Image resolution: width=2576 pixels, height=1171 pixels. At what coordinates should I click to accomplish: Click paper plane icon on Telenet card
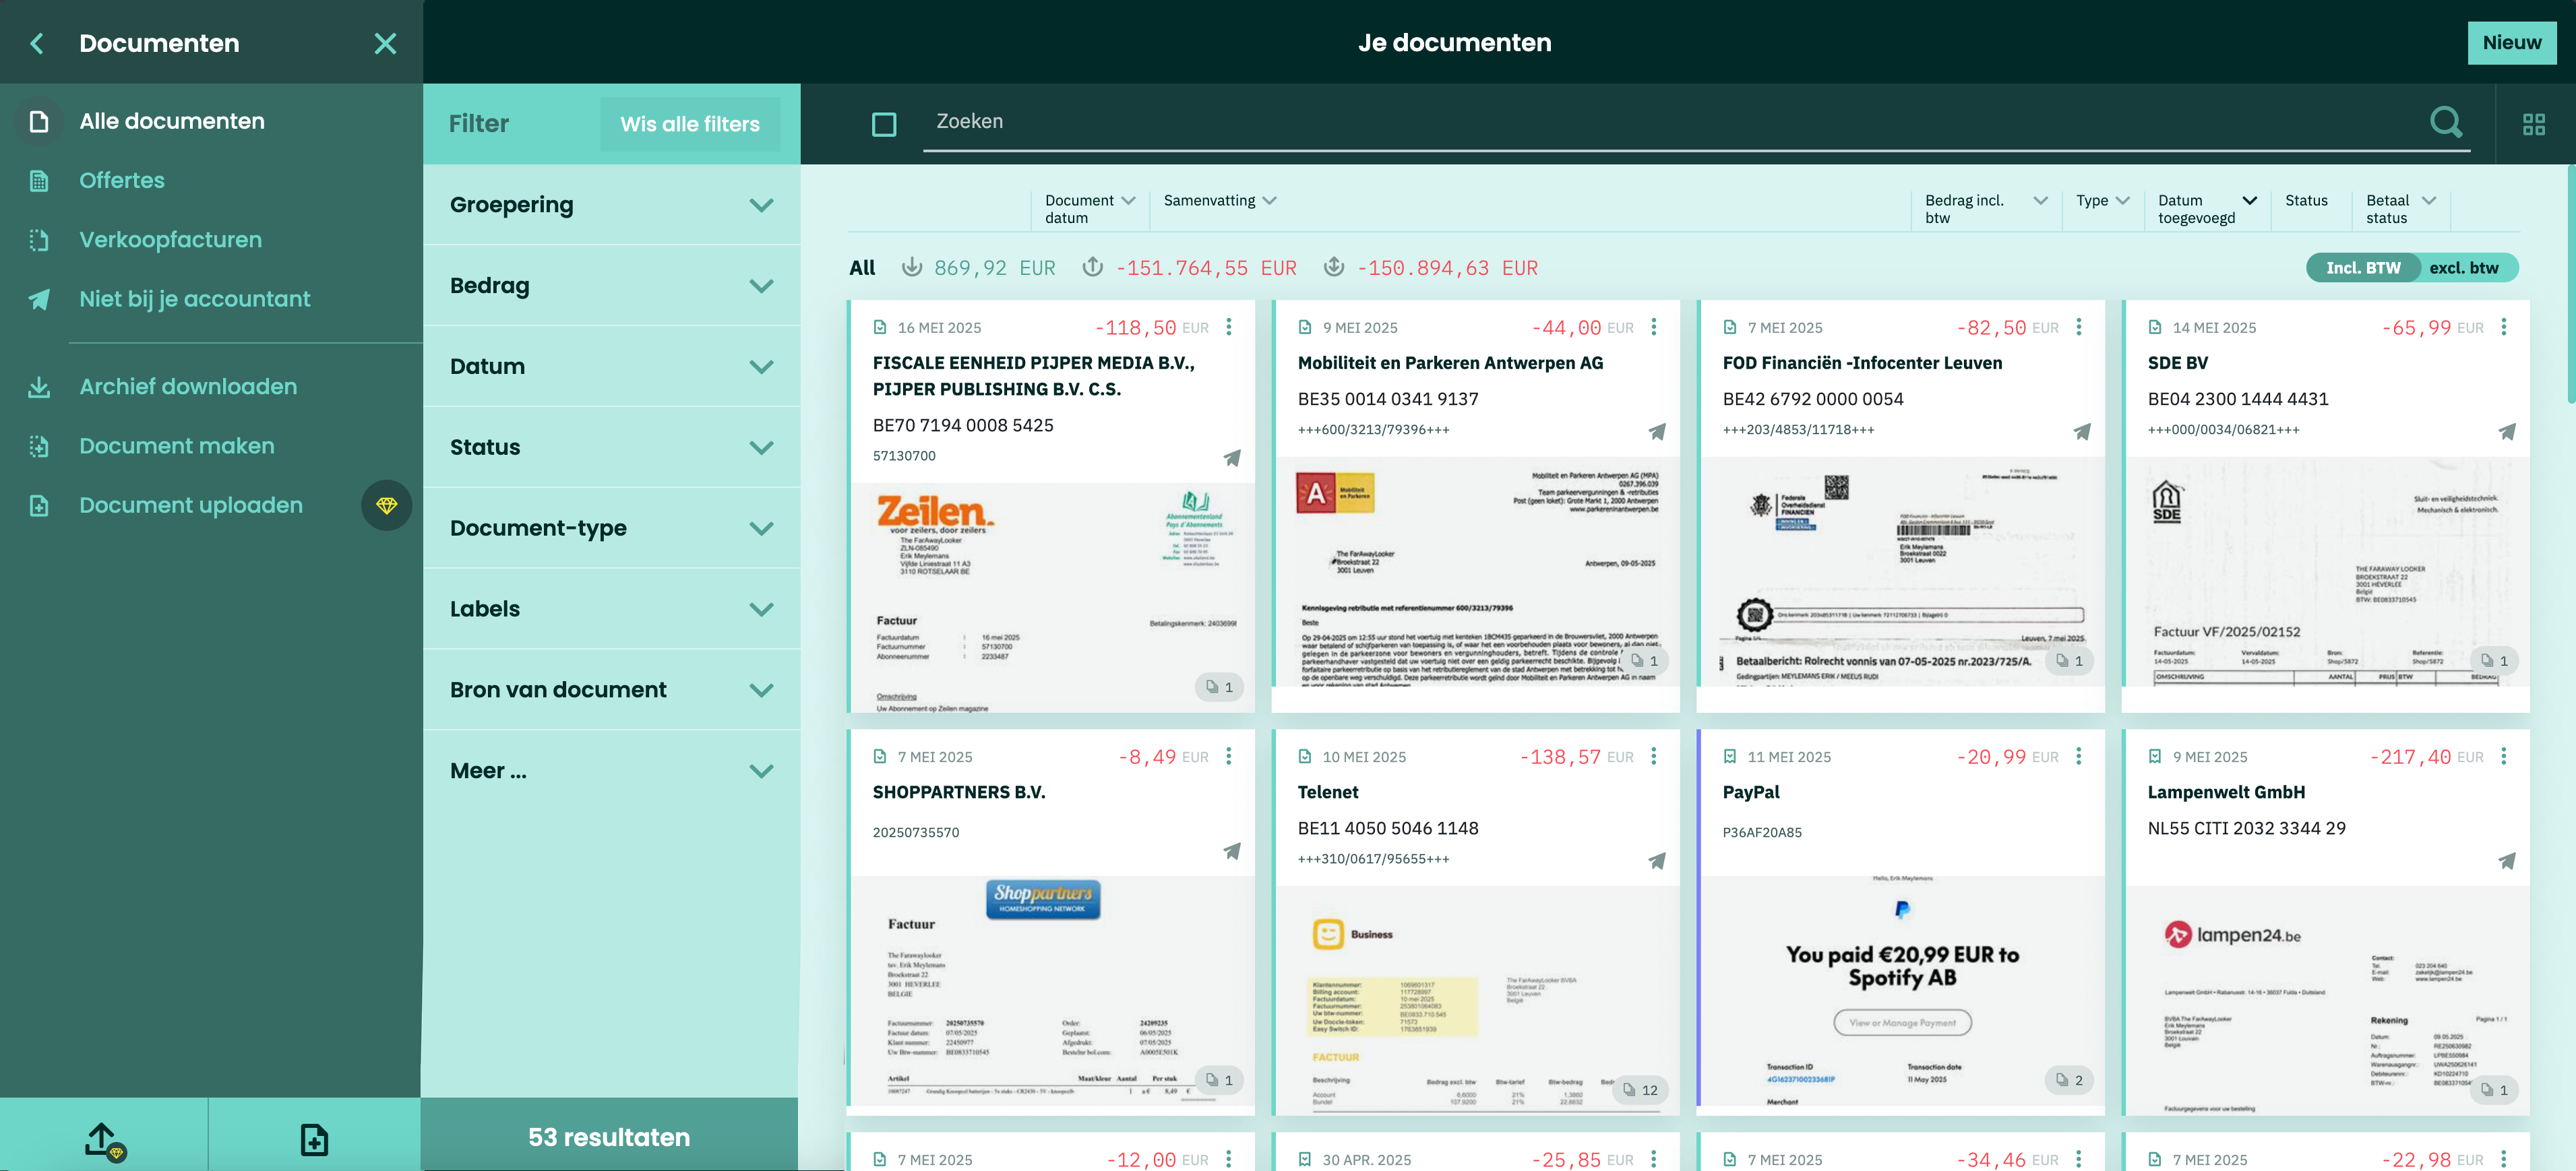(1656, 860)
